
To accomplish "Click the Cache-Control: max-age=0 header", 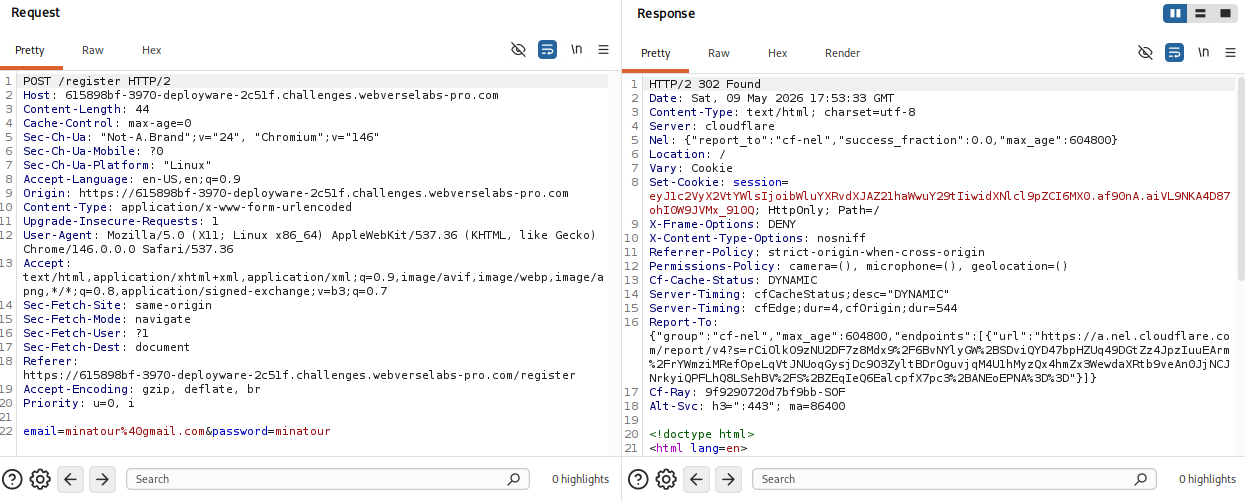I will click(x=107, y=123).
